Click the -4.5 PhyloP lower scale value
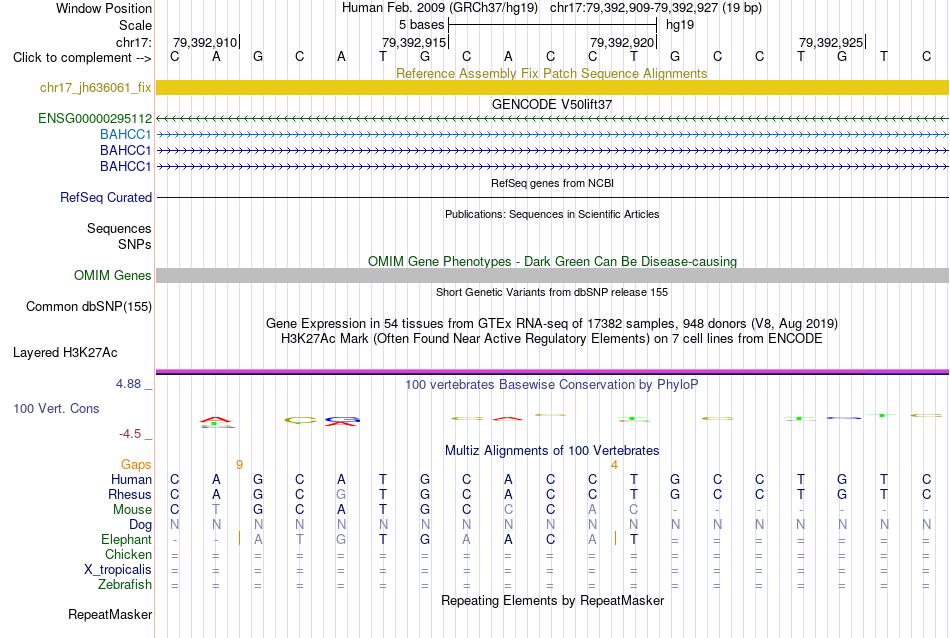Image resolution: width=950 pixels, height=638 pixels. tap(130, 434)
